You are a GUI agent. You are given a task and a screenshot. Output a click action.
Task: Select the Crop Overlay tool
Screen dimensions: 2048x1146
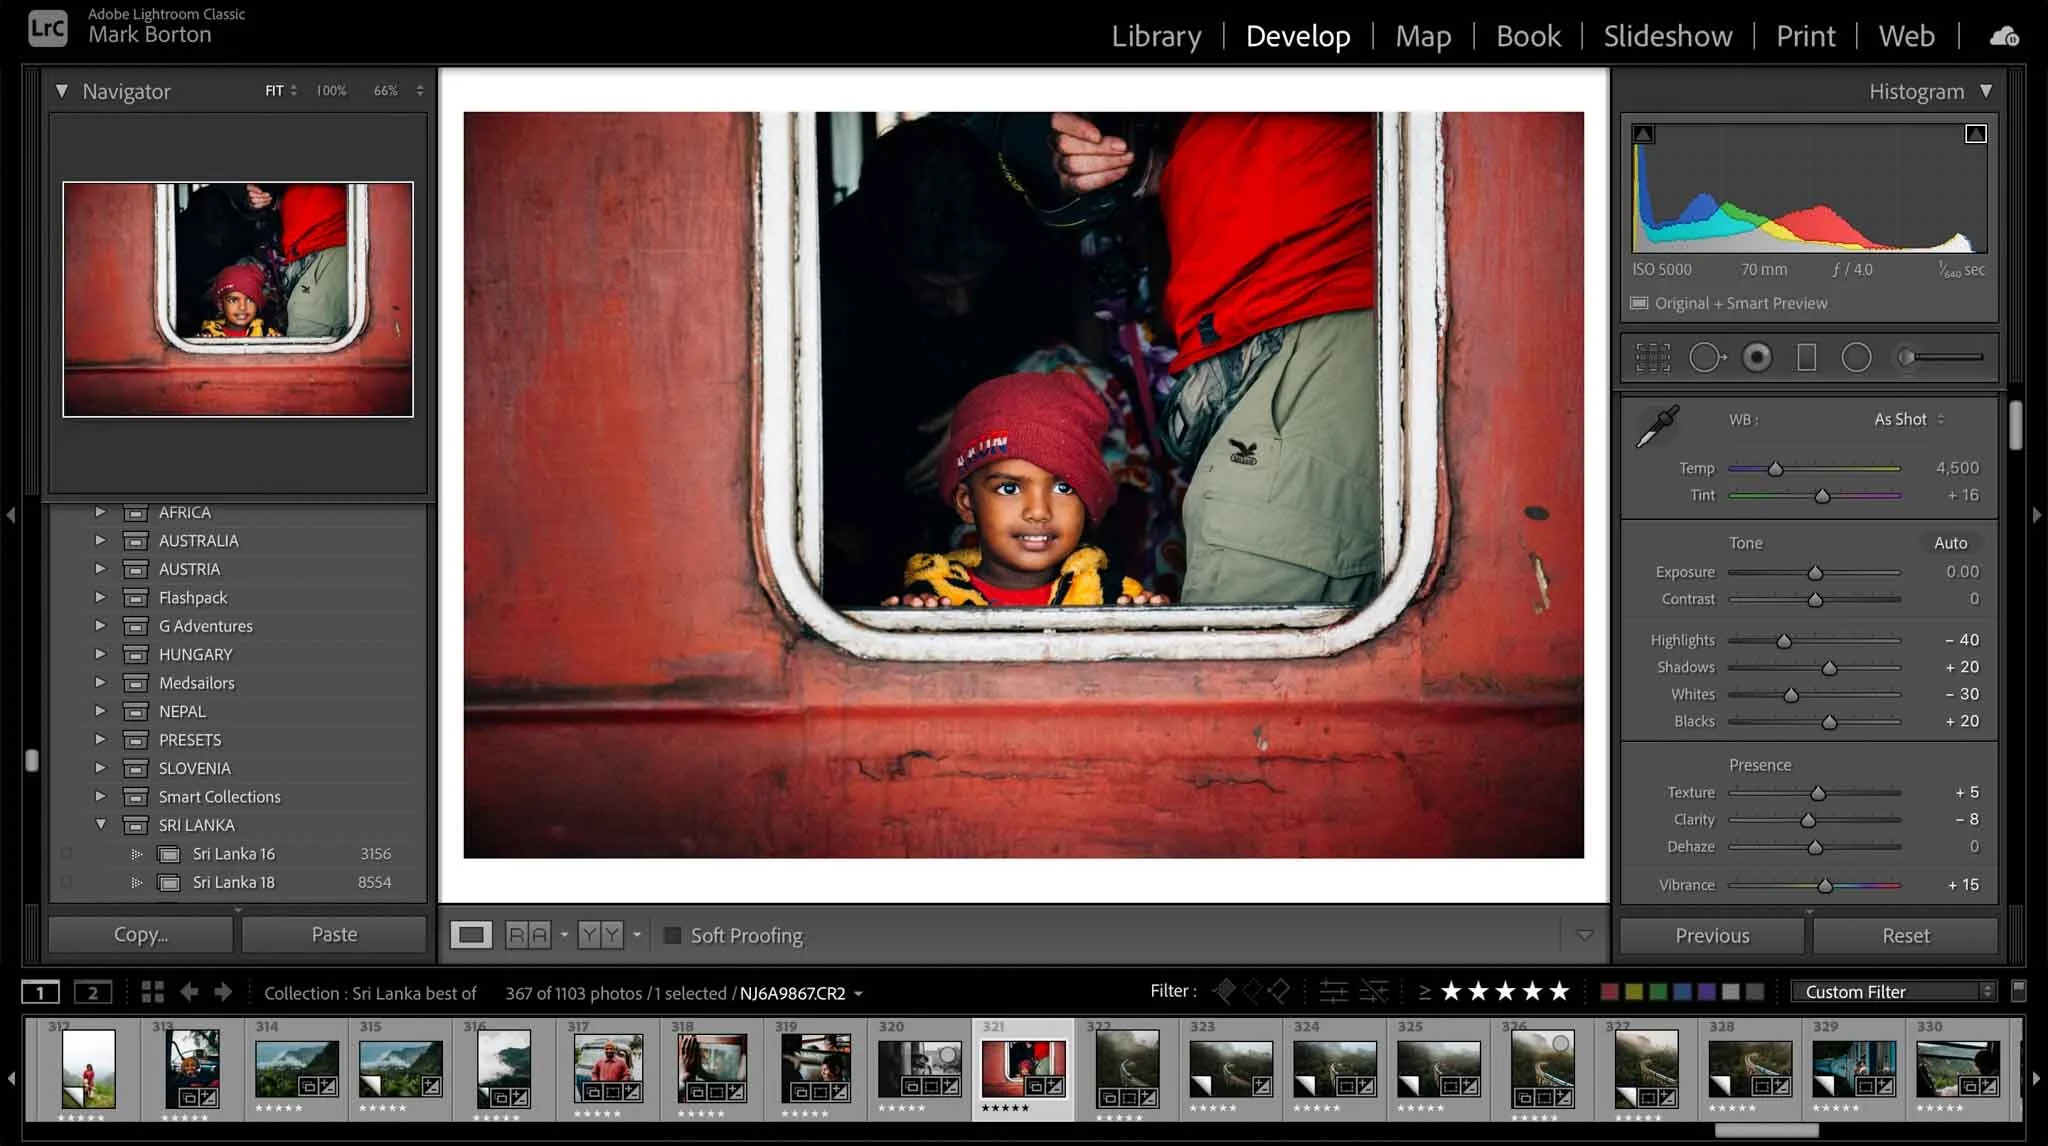pyautogui.click(x=1652, y=357)
